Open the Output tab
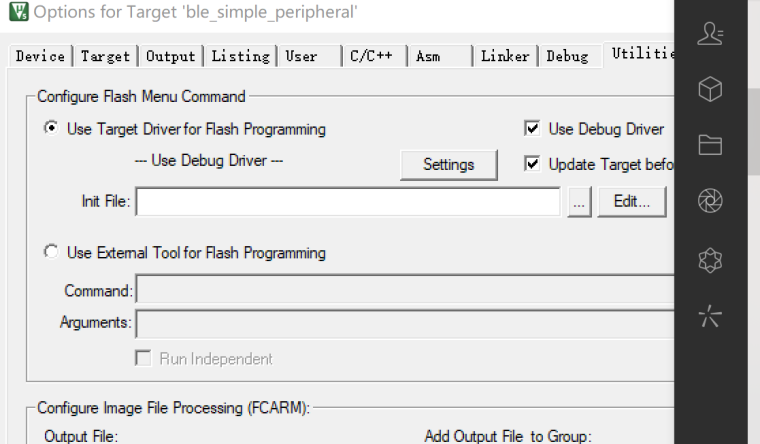 click(170, 57)
